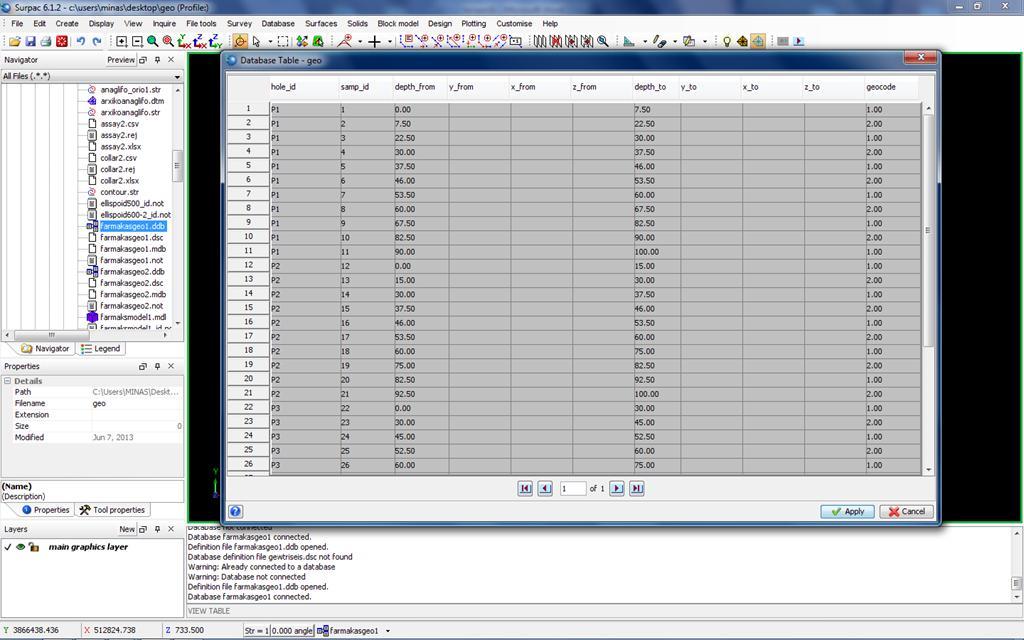Go to the previous page of table
The width and height of the screenshot is (1024, 640).
(545, 488)
